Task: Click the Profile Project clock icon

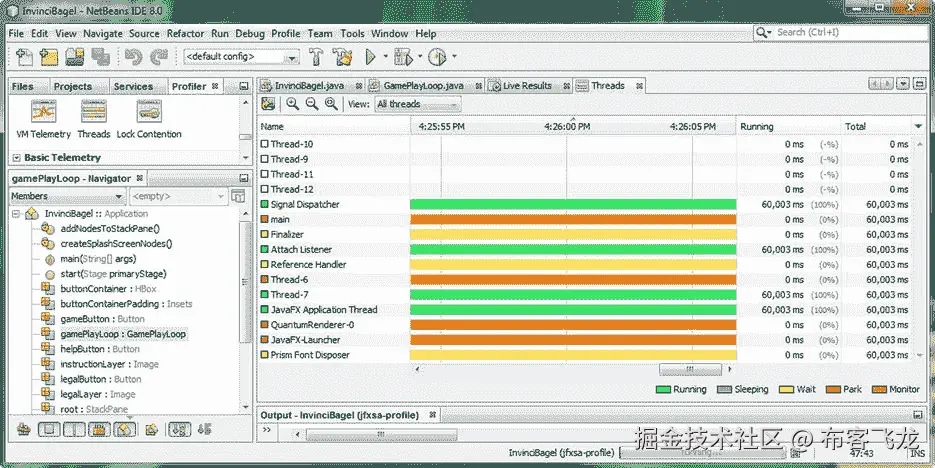Action: click(438, 57)
